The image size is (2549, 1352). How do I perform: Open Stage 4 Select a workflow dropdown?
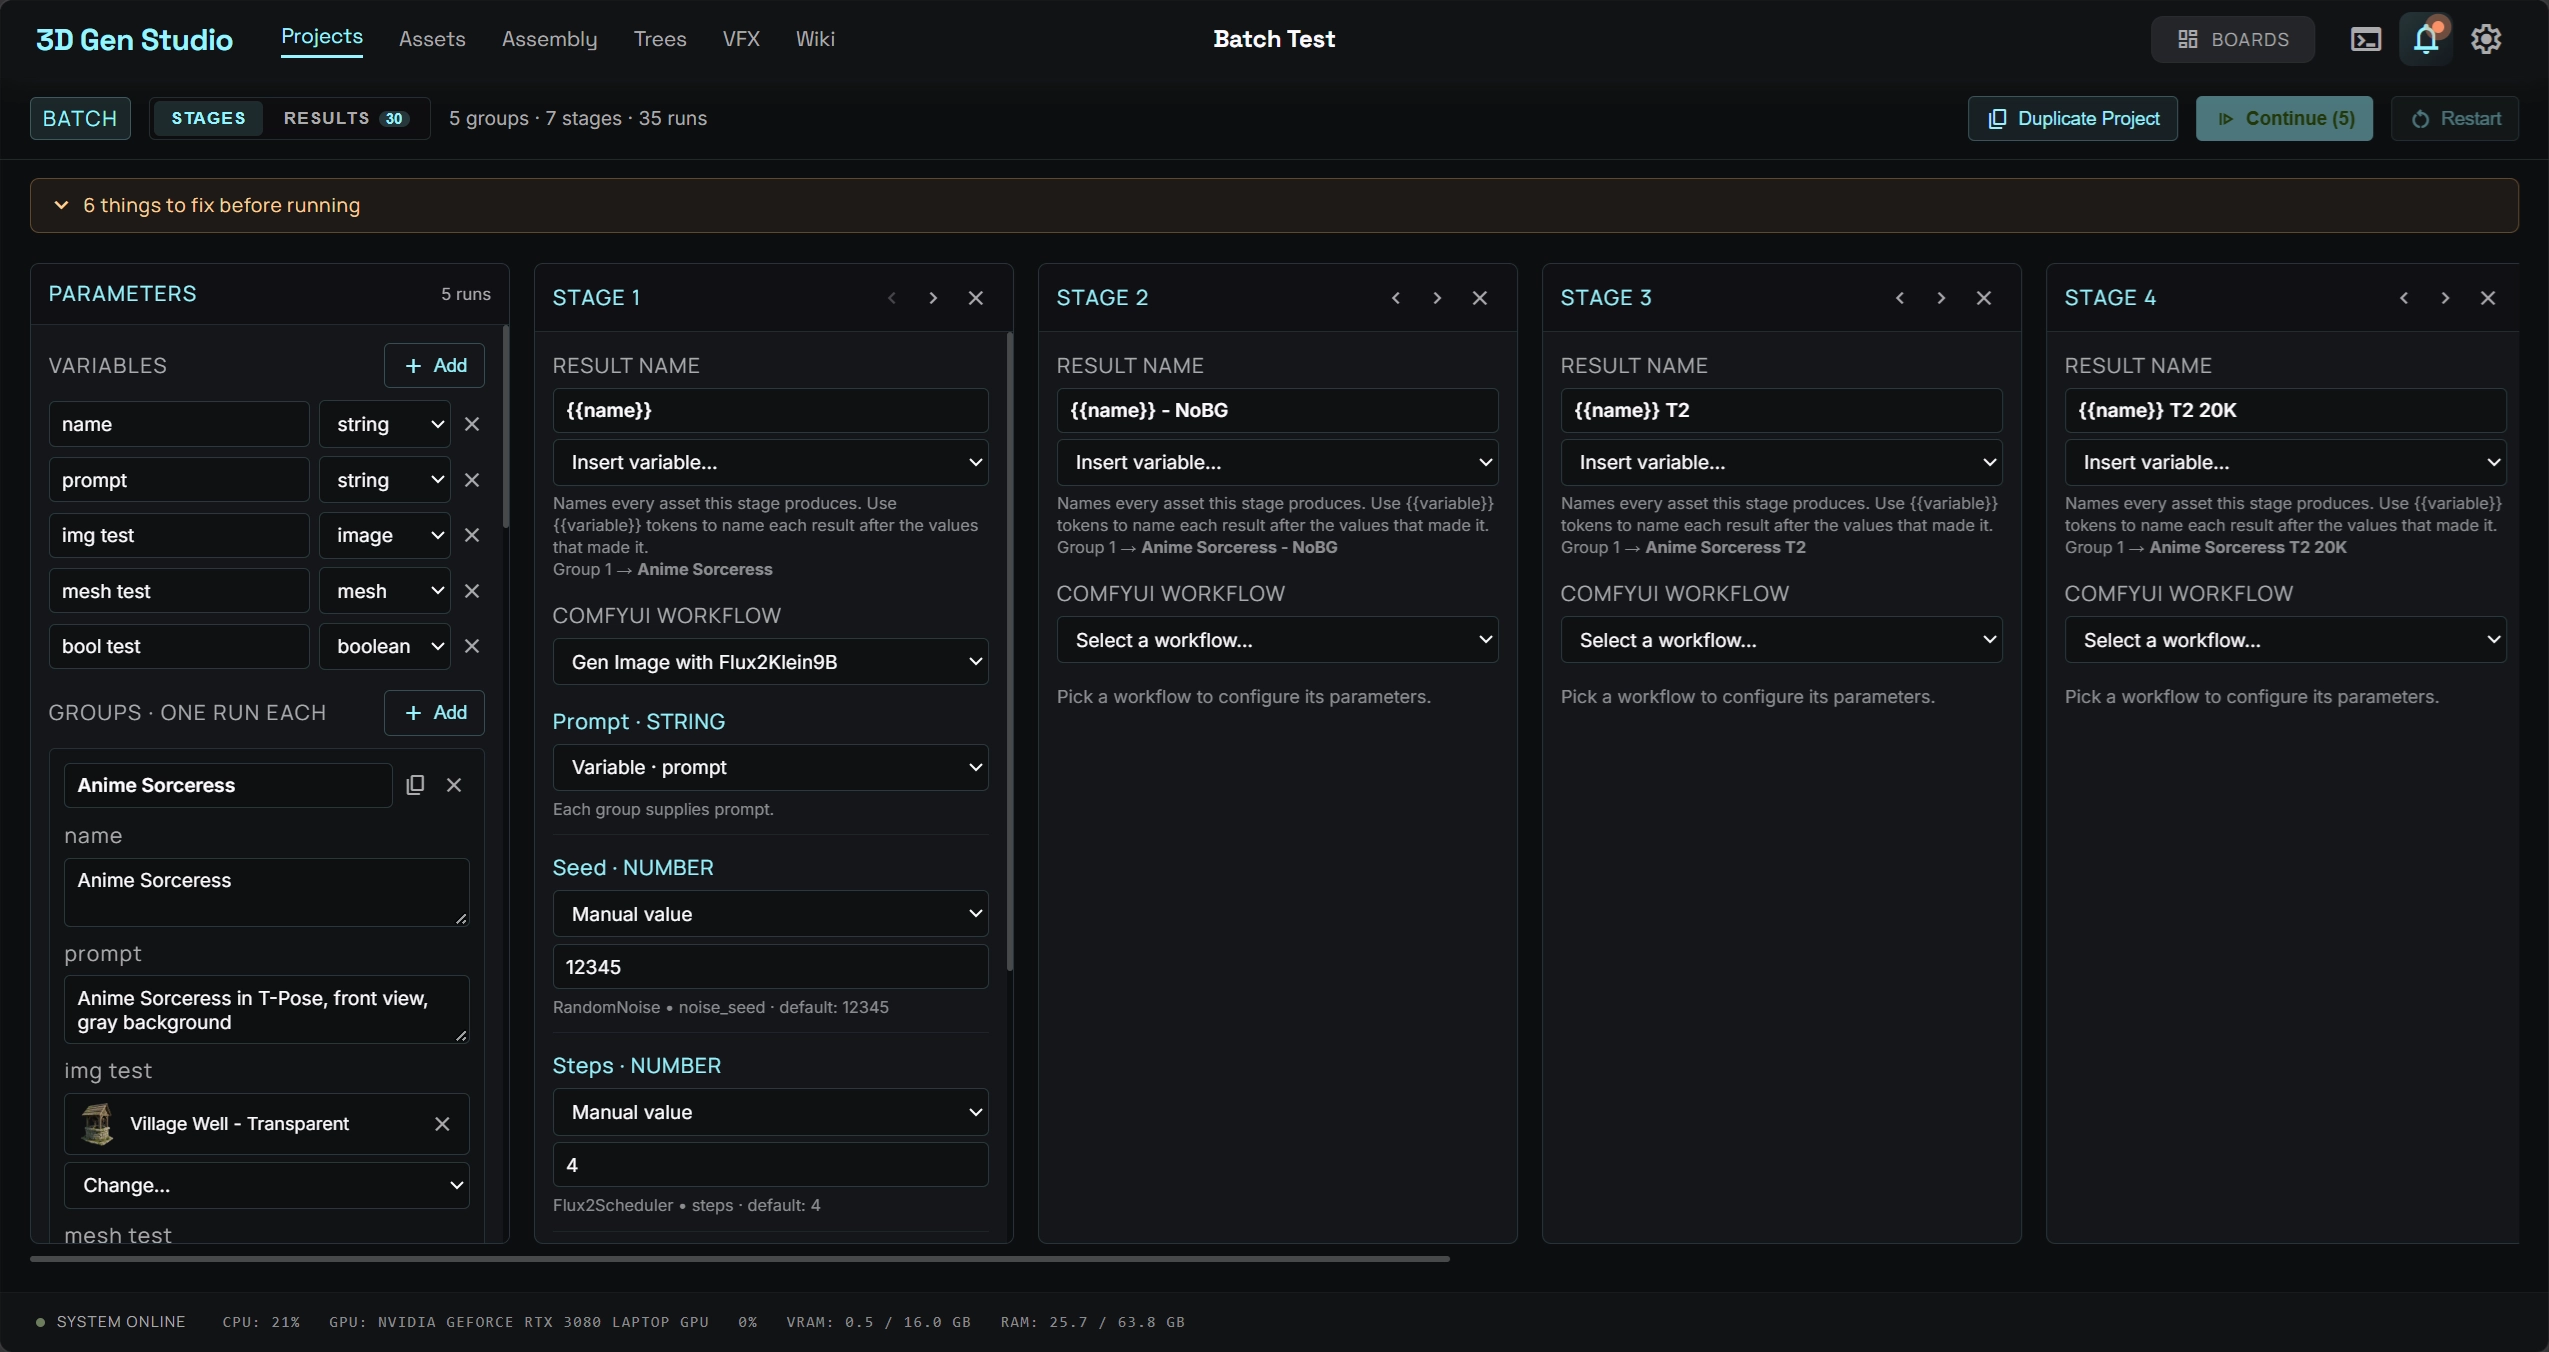click(2286, 640)
